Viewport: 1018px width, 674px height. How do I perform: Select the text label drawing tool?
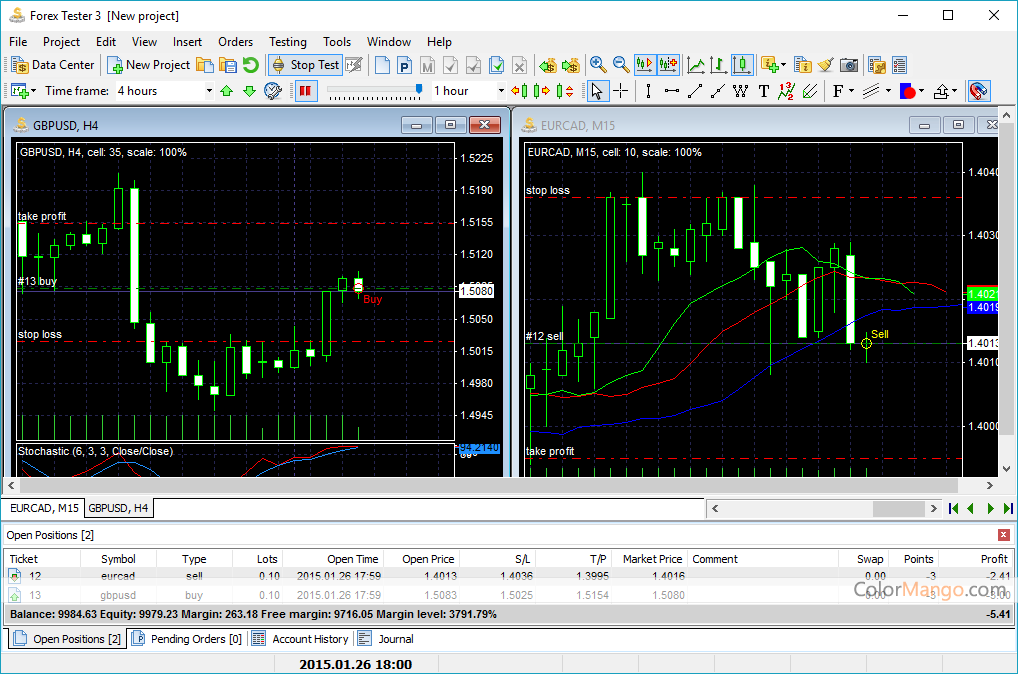(764, 91)
